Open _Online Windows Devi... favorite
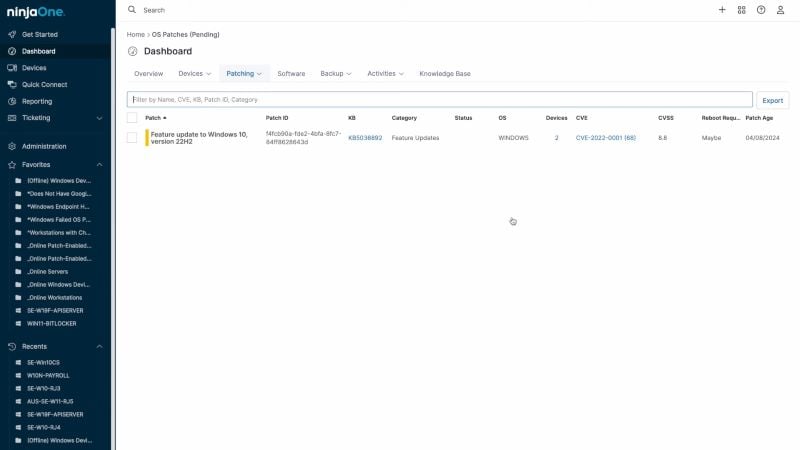This screenshot has width=800, height=450. click(x=58, y=285)
